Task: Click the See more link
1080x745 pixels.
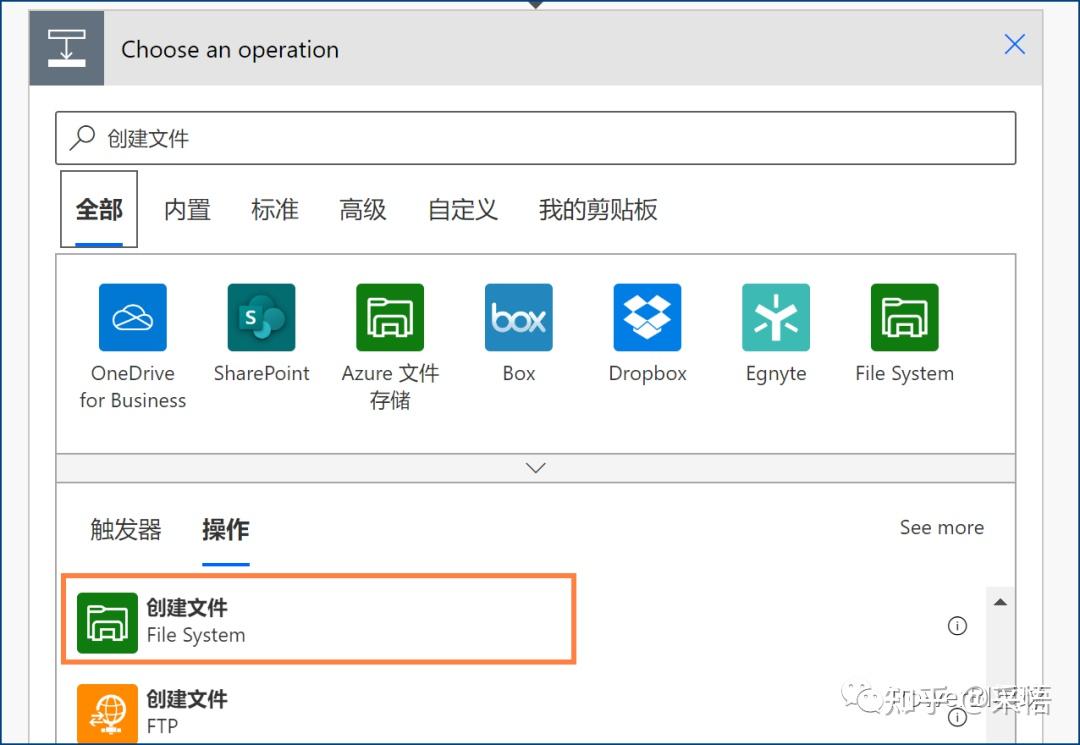Action: [942, 527]
